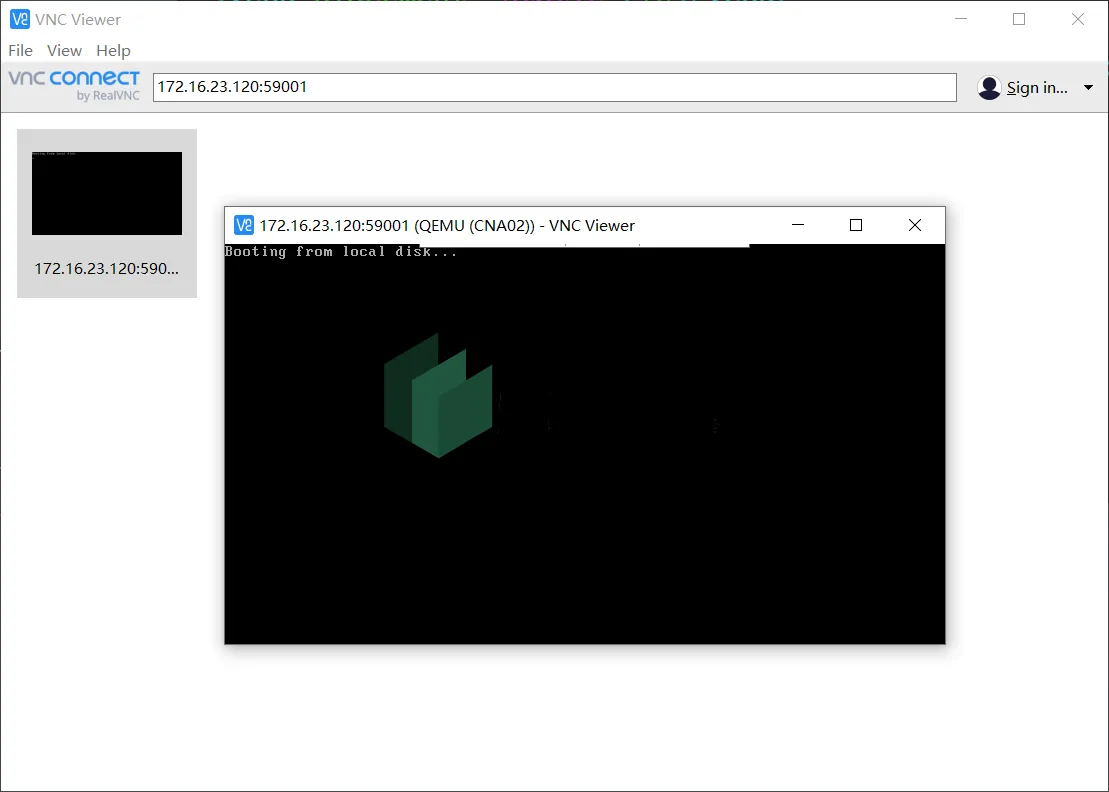The height and width of the screenshot is (792, 1109).
Task: Minimize the QEMU (CNA02) session window
Action: coord(798,225)
